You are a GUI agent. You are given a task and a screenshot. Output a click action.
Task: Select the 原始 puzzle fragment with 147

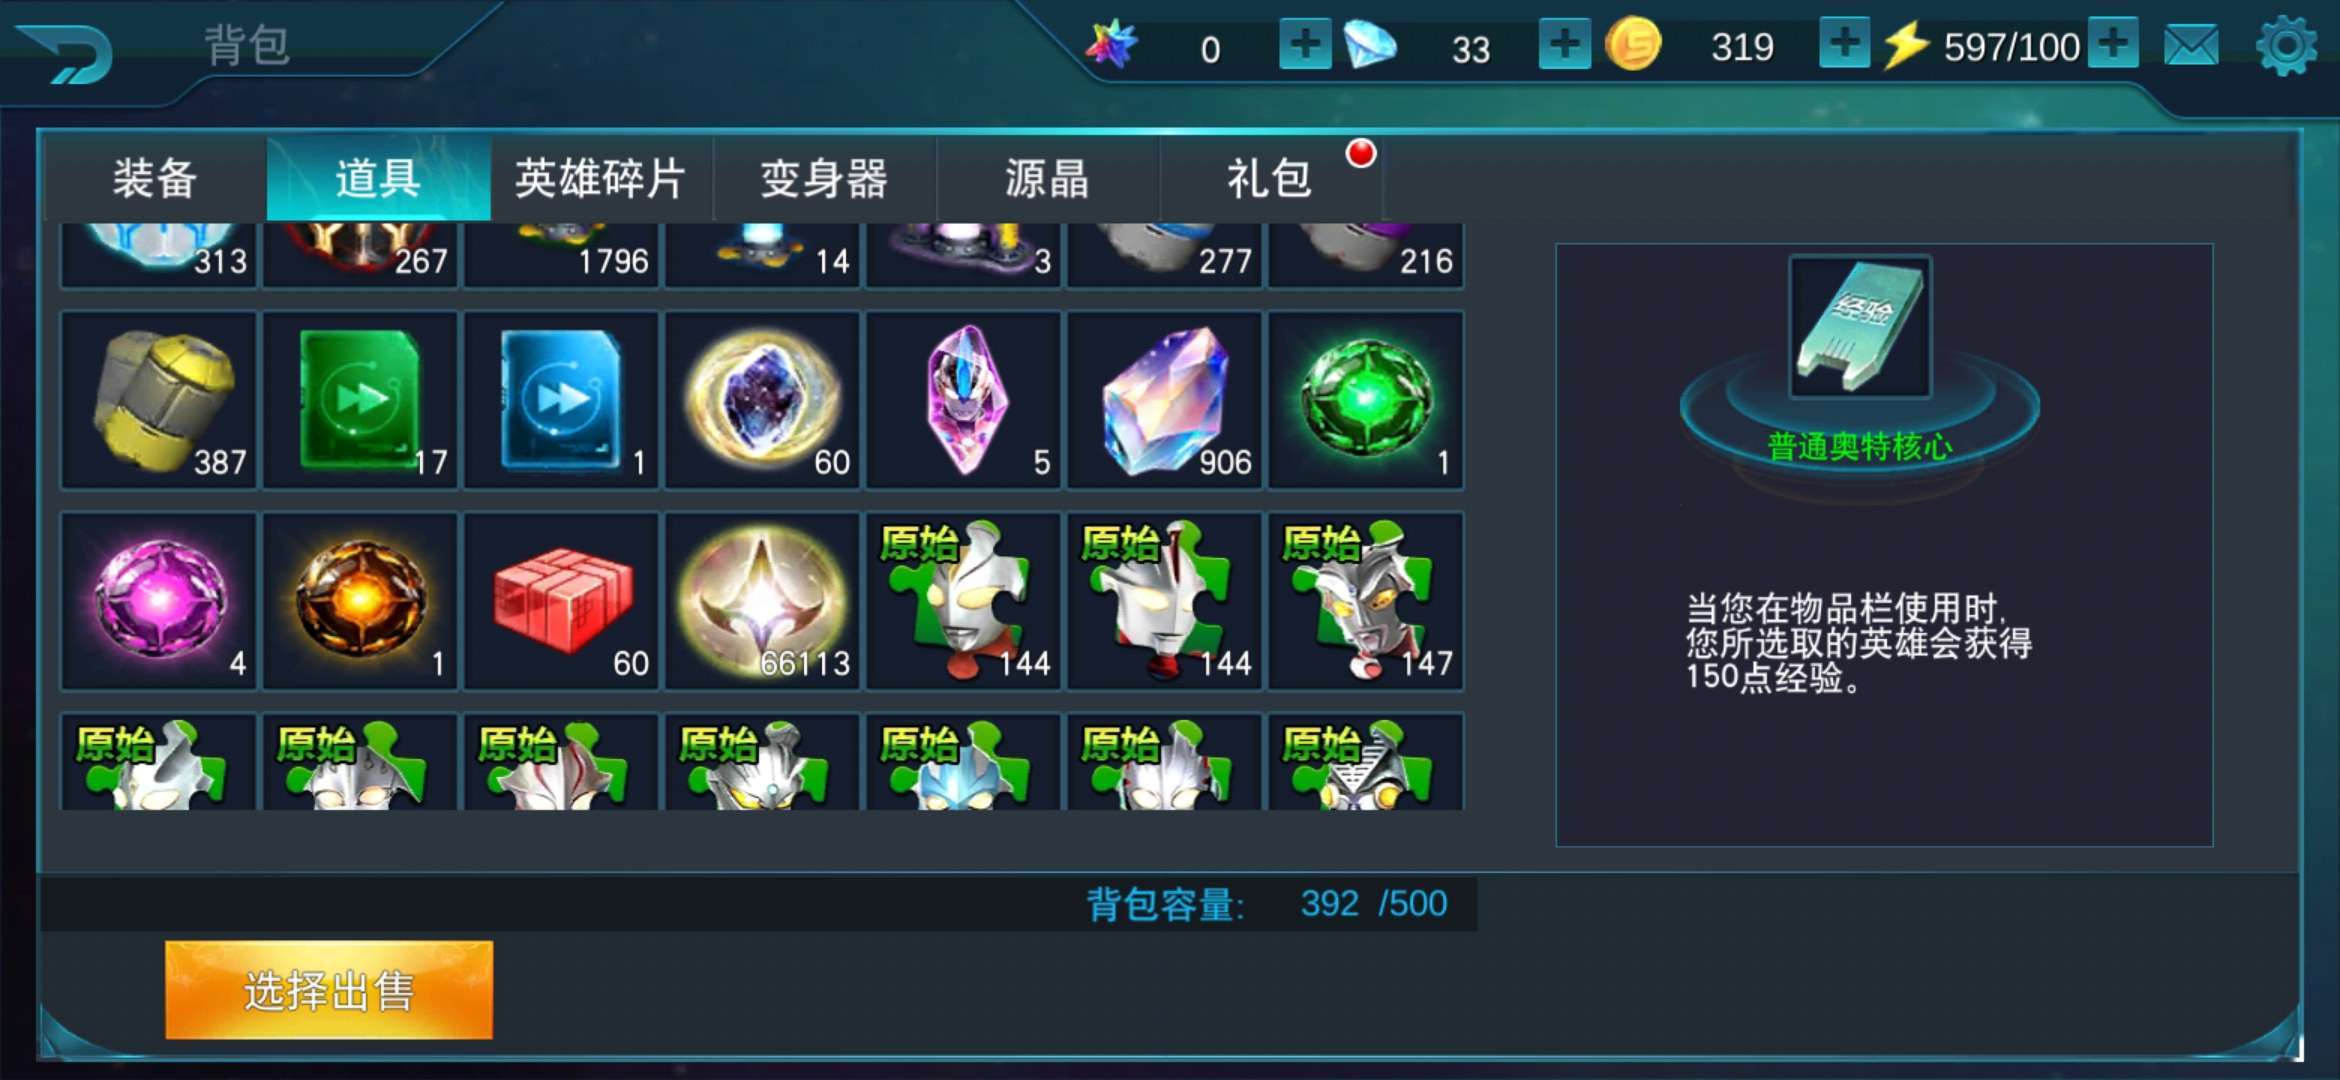(1366, 601)
